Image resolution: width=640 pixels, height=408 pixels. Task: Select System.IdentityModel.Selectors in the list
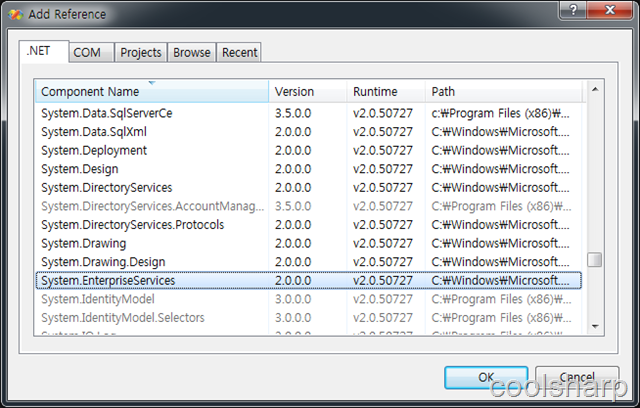309,317
